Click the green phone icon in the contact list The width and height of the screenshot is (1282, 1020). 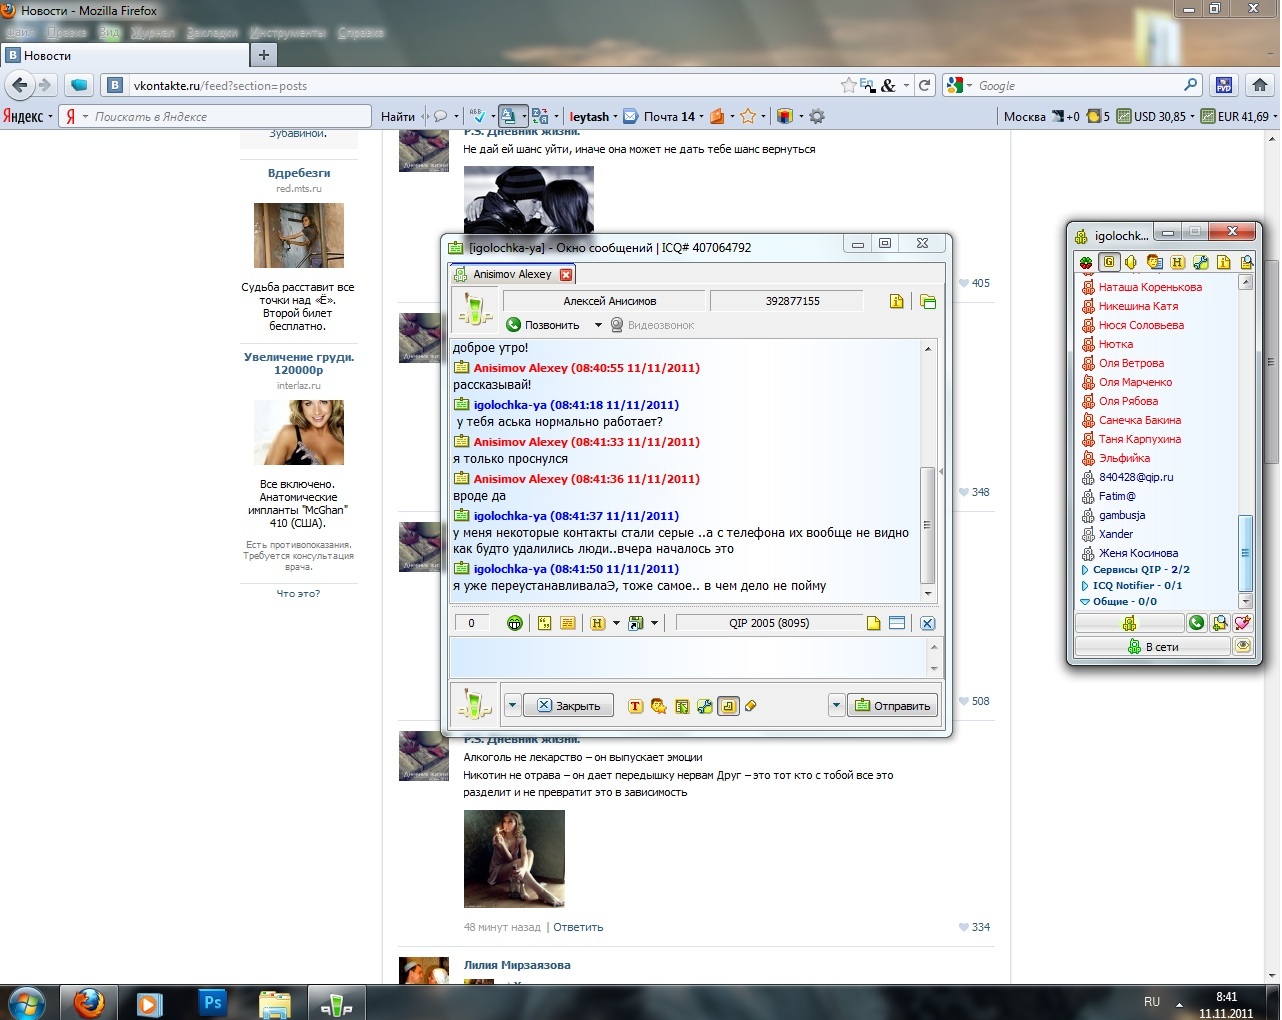tap(1196, 623)
